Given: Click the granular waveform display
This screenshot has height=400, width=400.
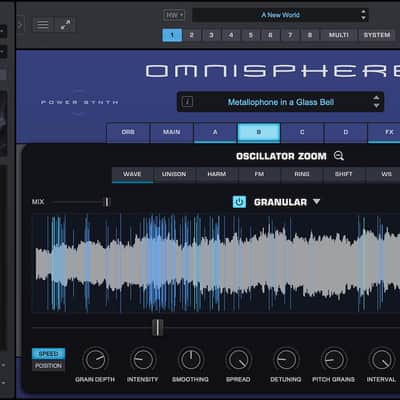Looking at the screenshot, I should [x=216, y=263].
